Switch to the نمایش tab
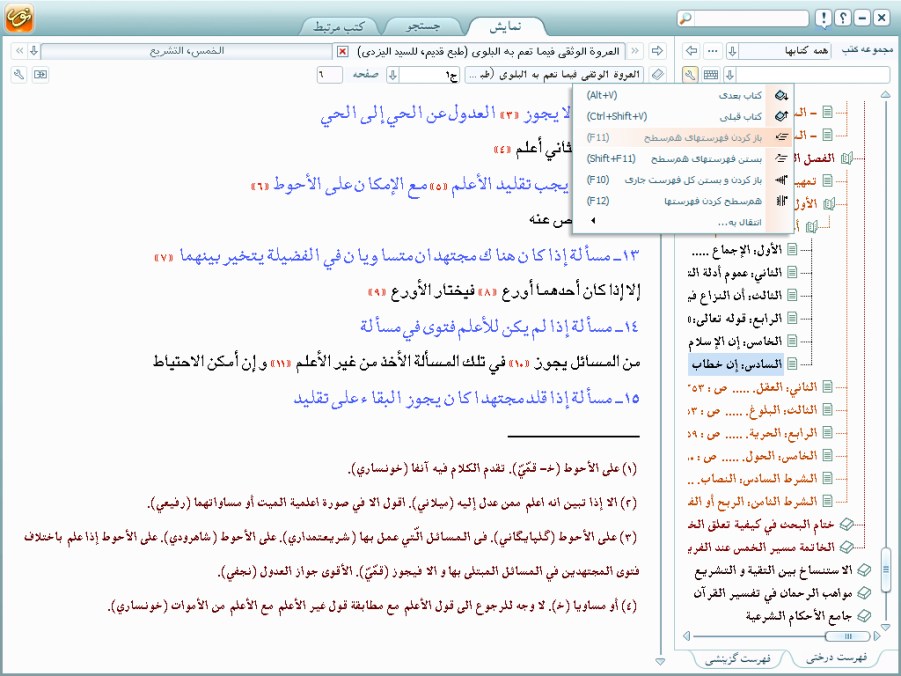The width and height of the screenshot is (901, 676). pyautogui.click(x=505, y=26)
